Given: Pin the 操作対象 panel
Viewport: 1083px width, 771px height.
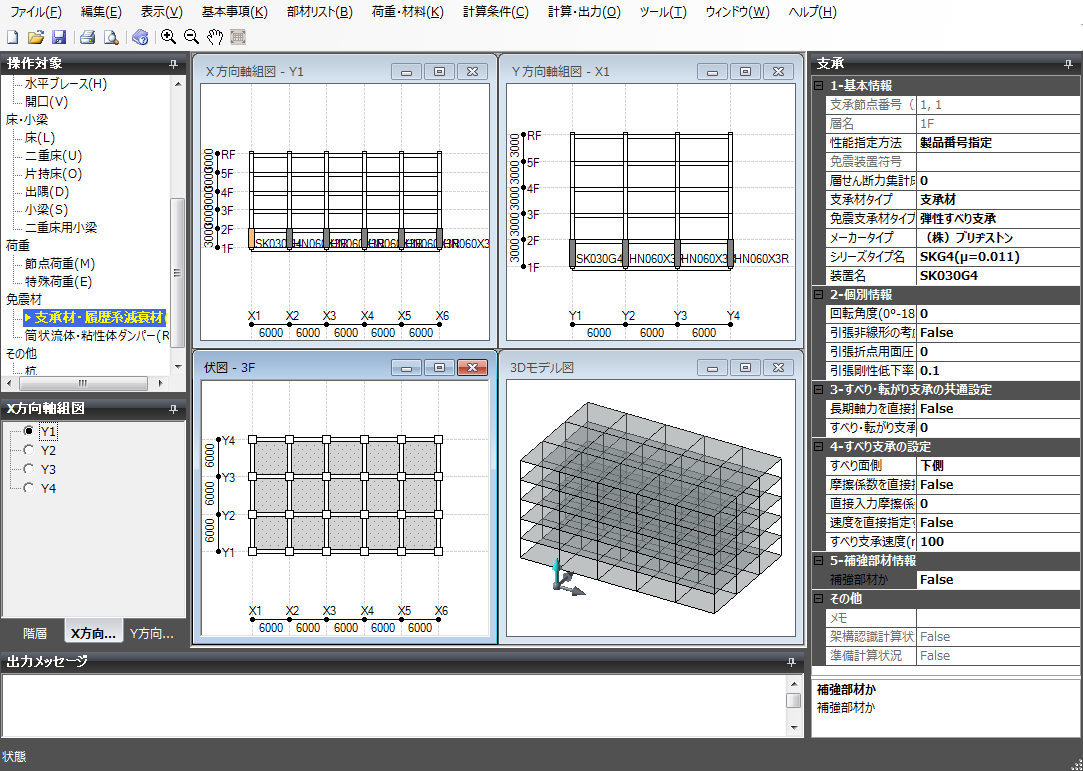Looking at the screenshot, I should point(173,64).
